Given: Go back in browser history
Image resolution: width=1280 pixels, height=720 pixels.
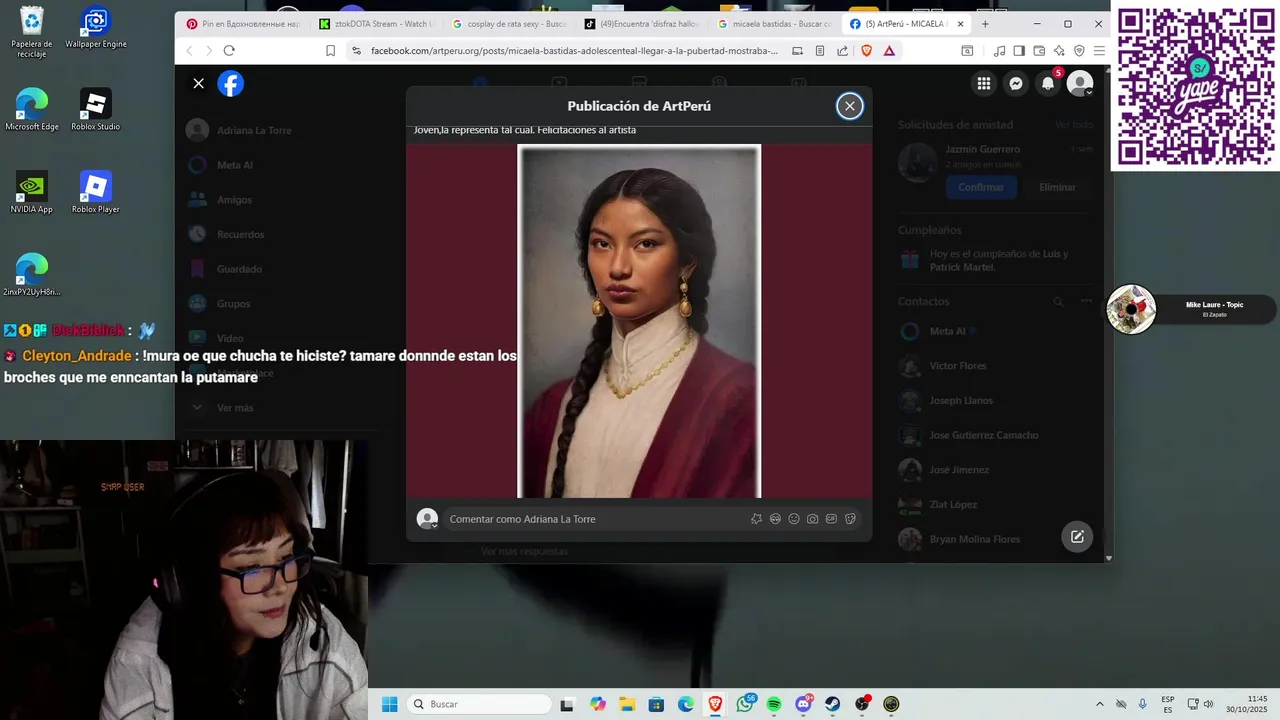Looking at the screenshot, I should pos(189,51).
